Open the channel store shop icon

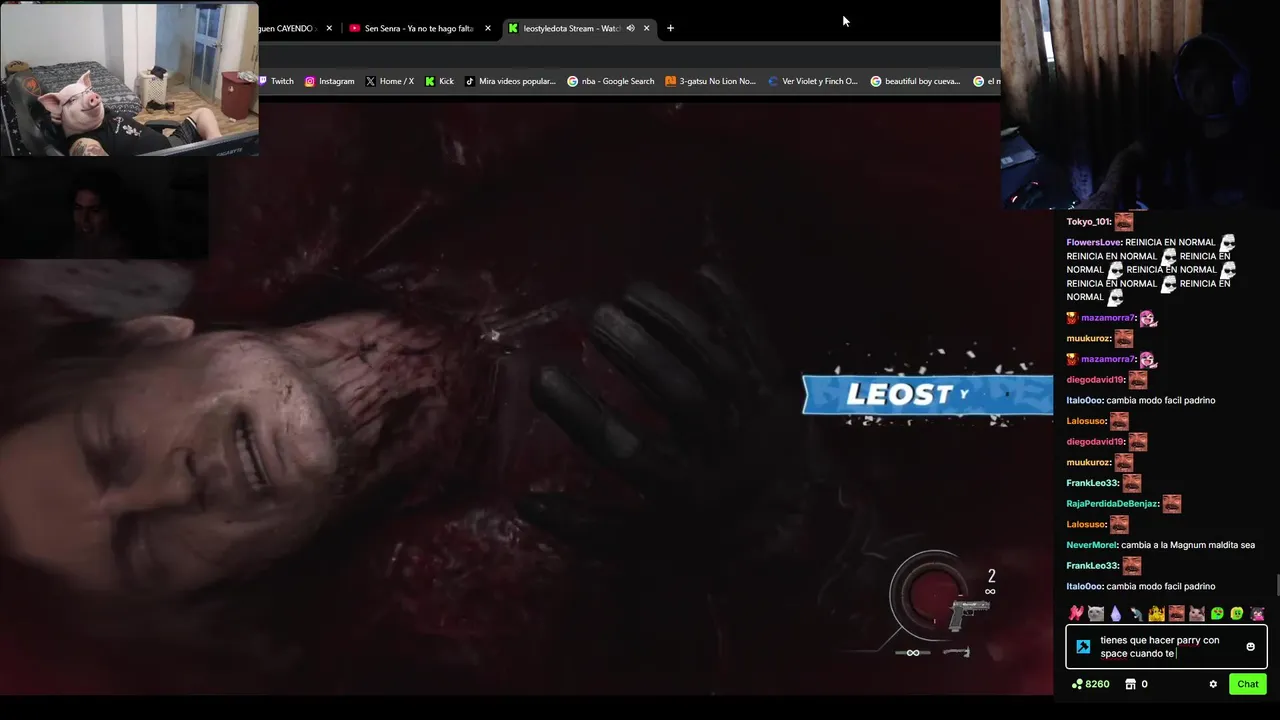pyautogui.click(x=1130, y=684)
